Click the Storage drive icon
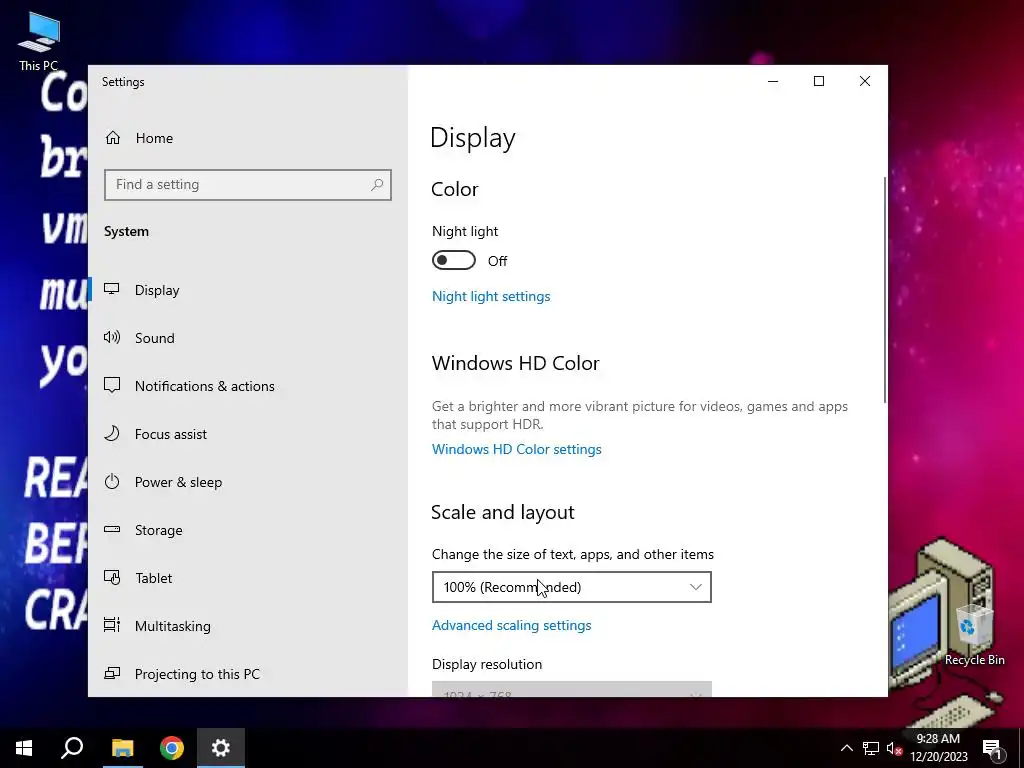Image resolution: width=1024 pixels, height=768 pixels. coord(112,529)
